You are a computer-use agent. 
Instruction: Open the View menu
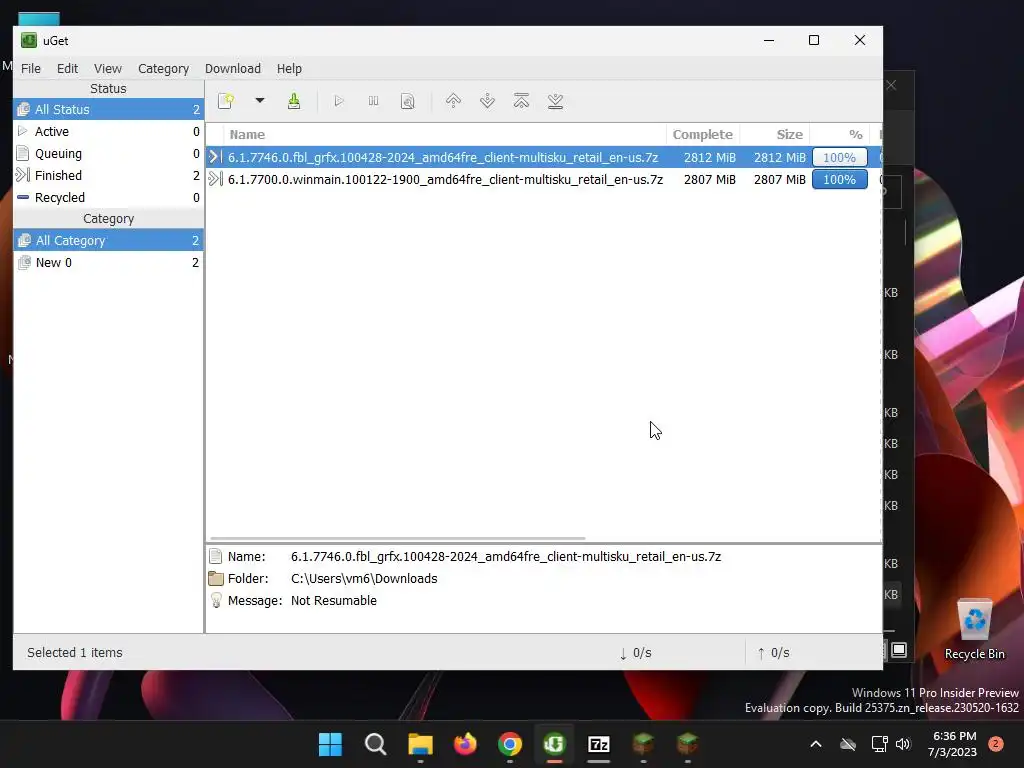tap(108, 69)
